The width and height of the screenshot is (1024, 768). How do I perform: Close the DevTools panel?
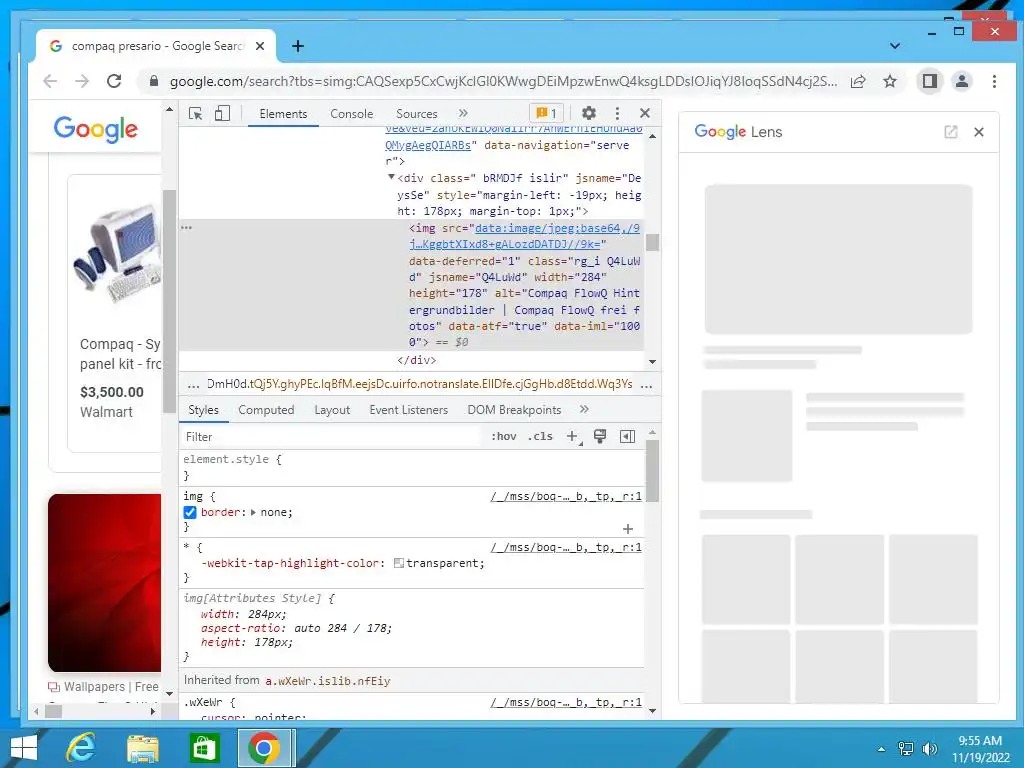[645, 113]
